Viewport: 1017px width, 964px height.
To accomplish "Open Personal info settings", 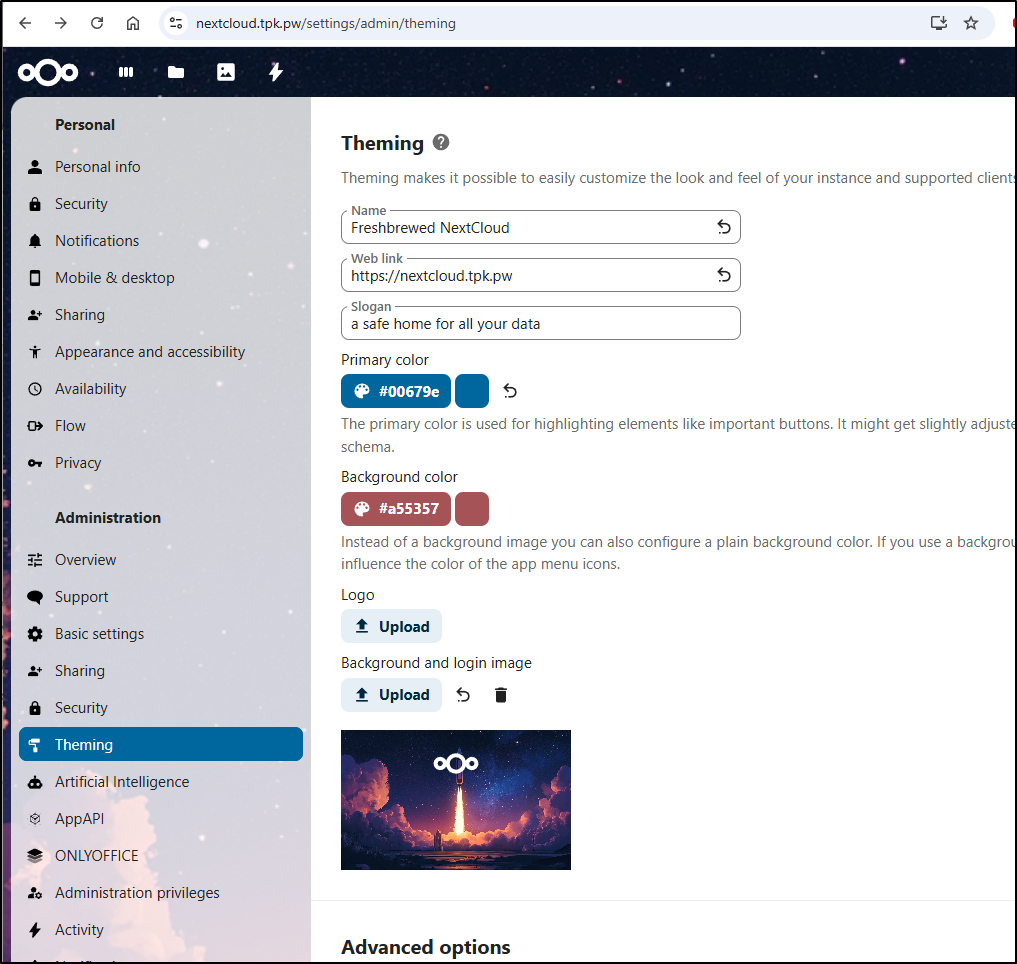I will tap(161, 167).
